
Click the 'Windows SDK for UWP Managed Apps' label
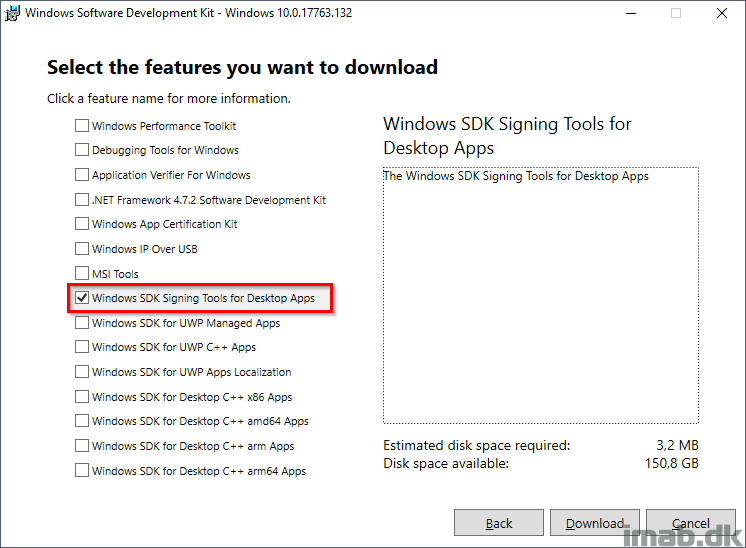186,323
